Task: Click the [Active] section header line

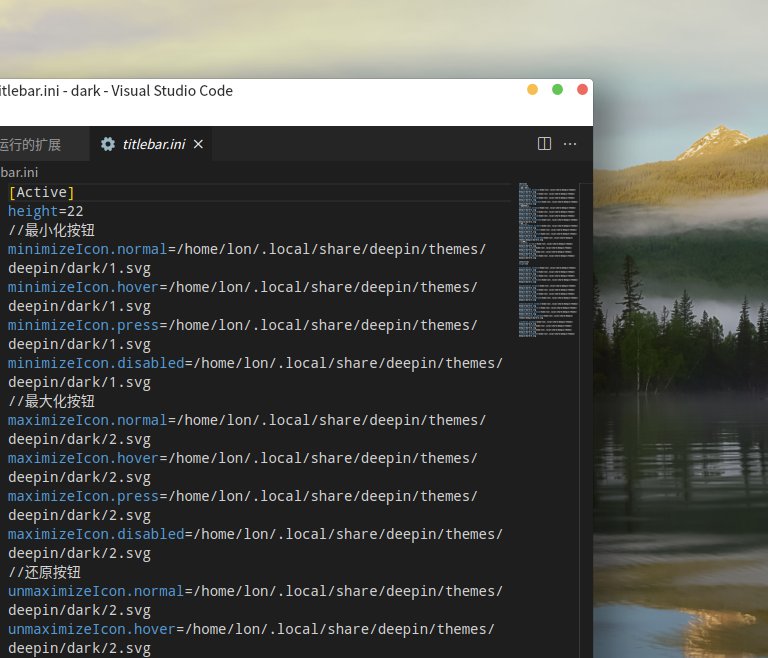Action: [42, 192]
